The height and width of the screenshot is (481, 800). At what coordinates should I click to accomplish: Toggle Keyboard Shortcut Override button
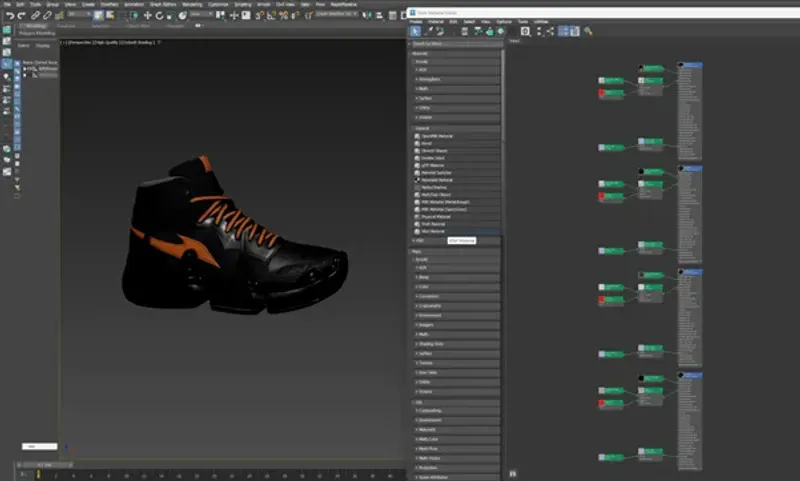pos(246,16)
